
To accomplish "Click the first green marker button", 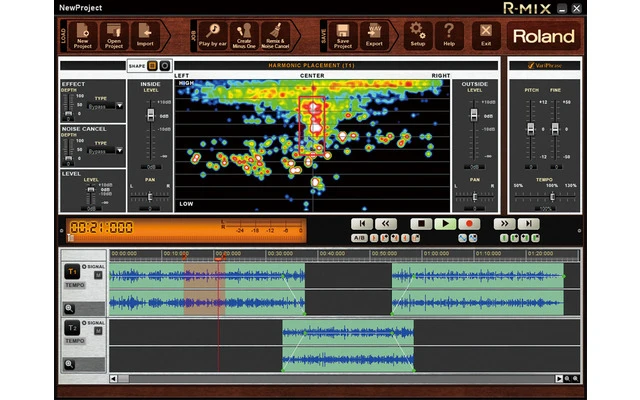I will point(504,238).
